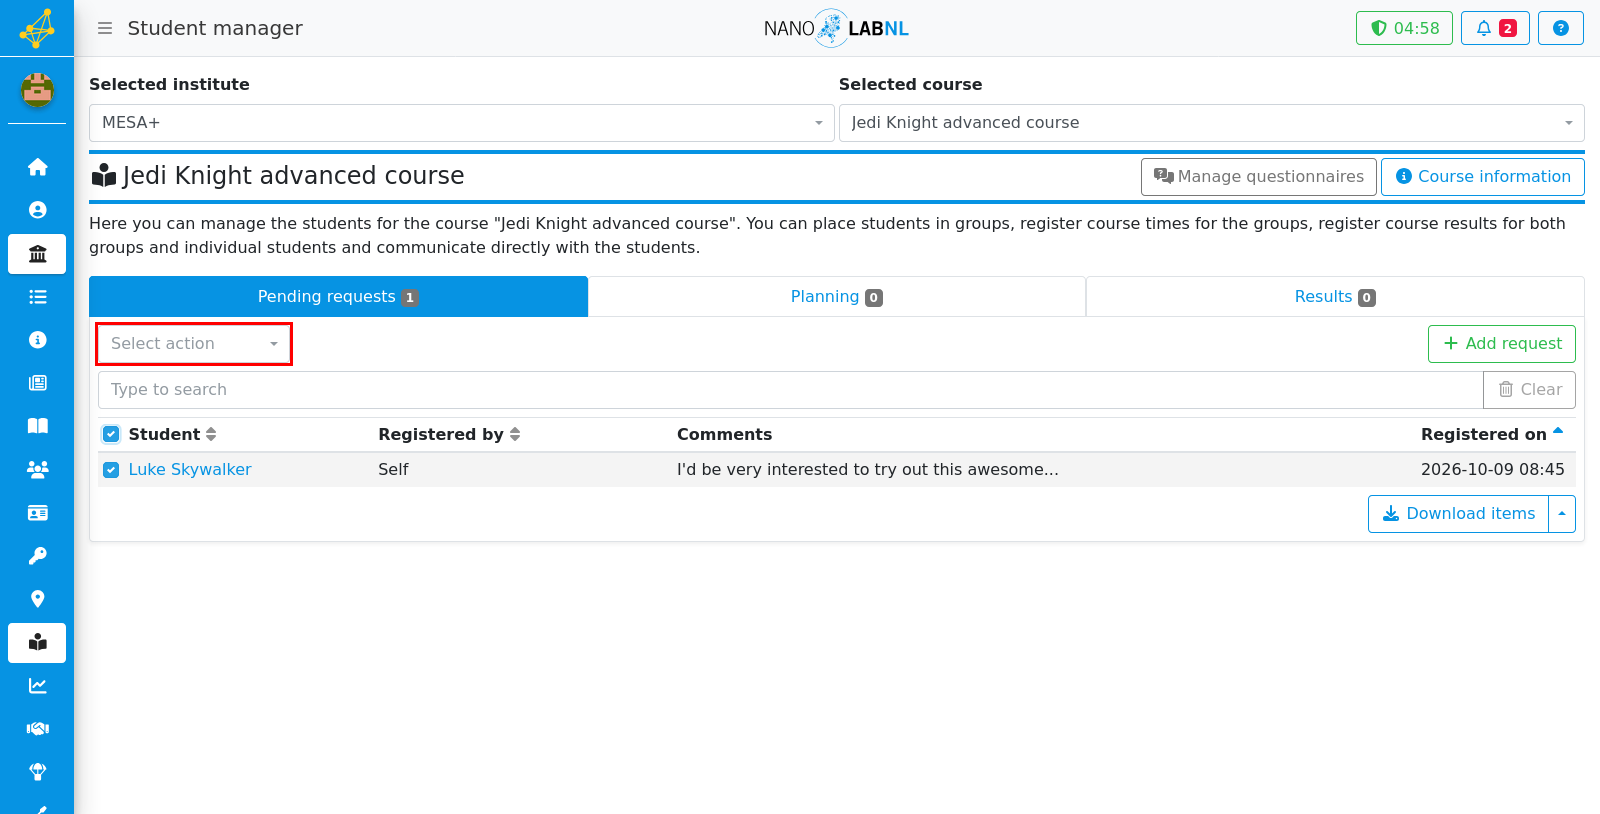Uncheck the Luke Skywalker row checkbox

[111, 470]
